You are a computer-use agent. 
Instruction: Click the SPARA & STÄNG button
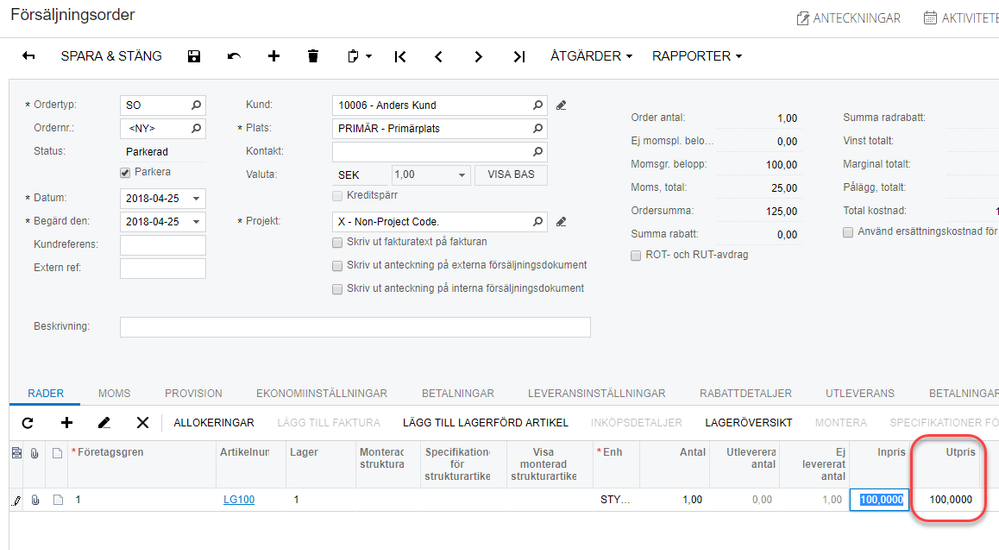click(x=111, y=57)
